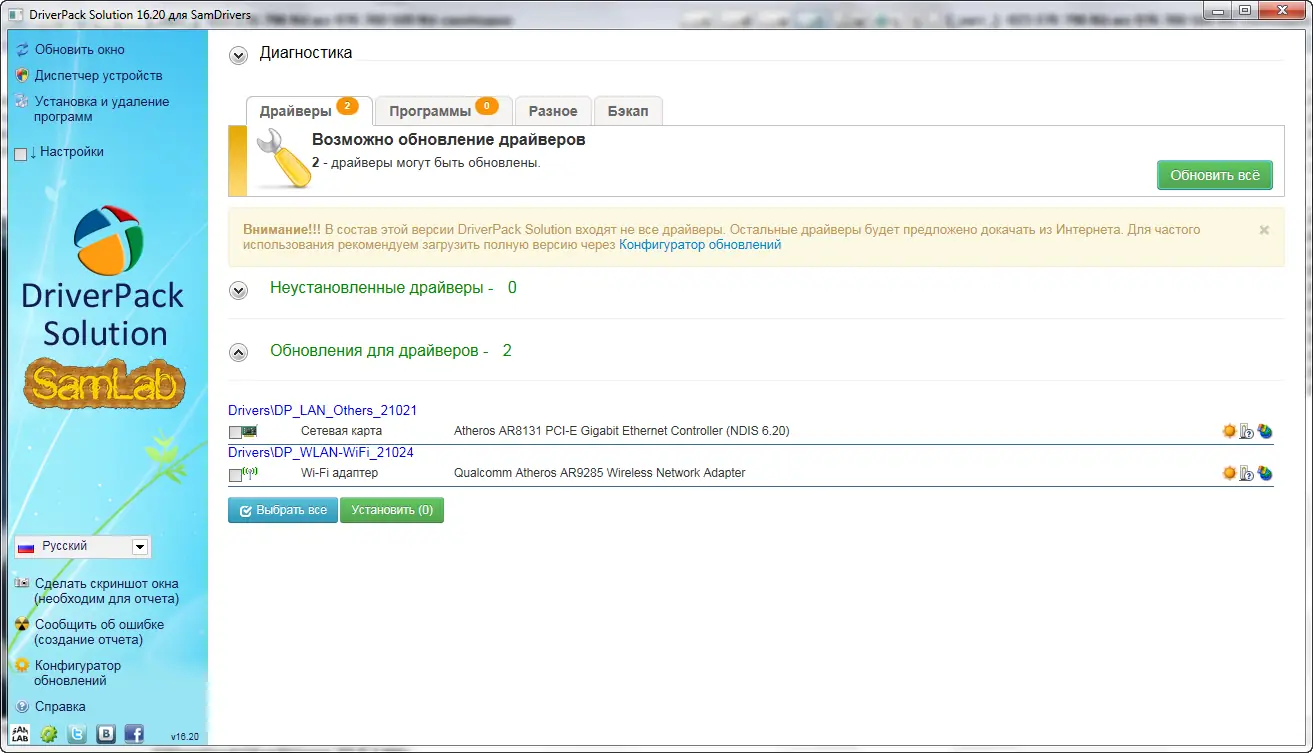
Task: Check the Atheros AR8131 Ethernet driver checkbox
Action: click(235, 433)
